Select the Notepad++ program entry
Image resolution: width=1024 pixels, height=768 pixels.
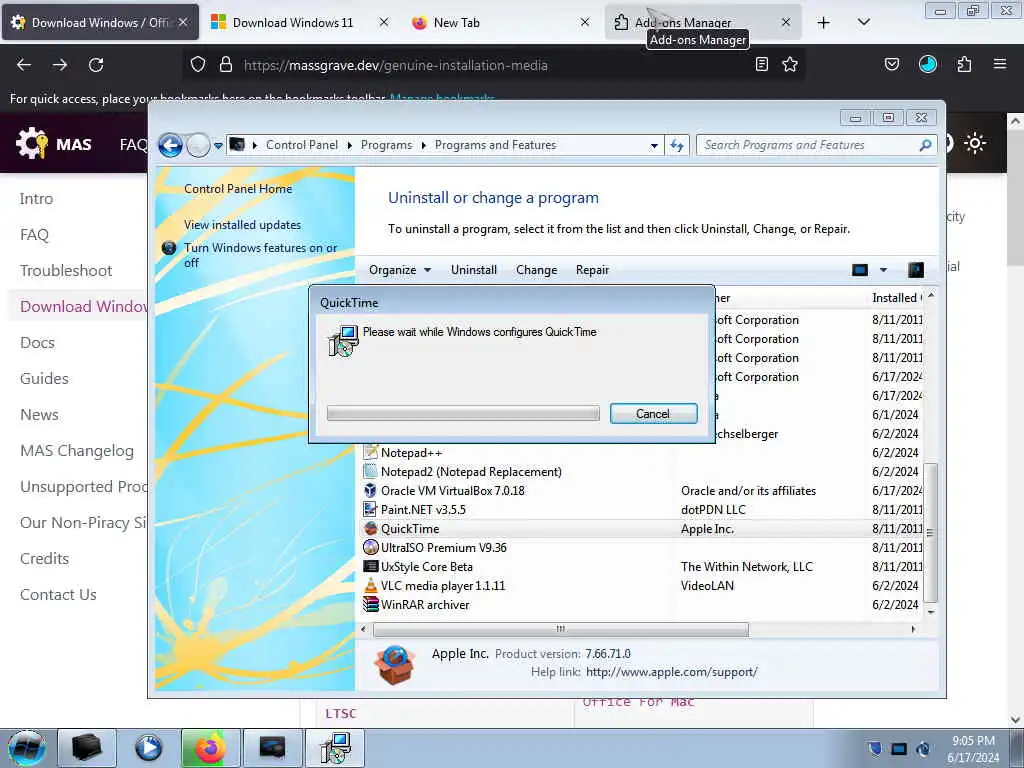point(412,453)
